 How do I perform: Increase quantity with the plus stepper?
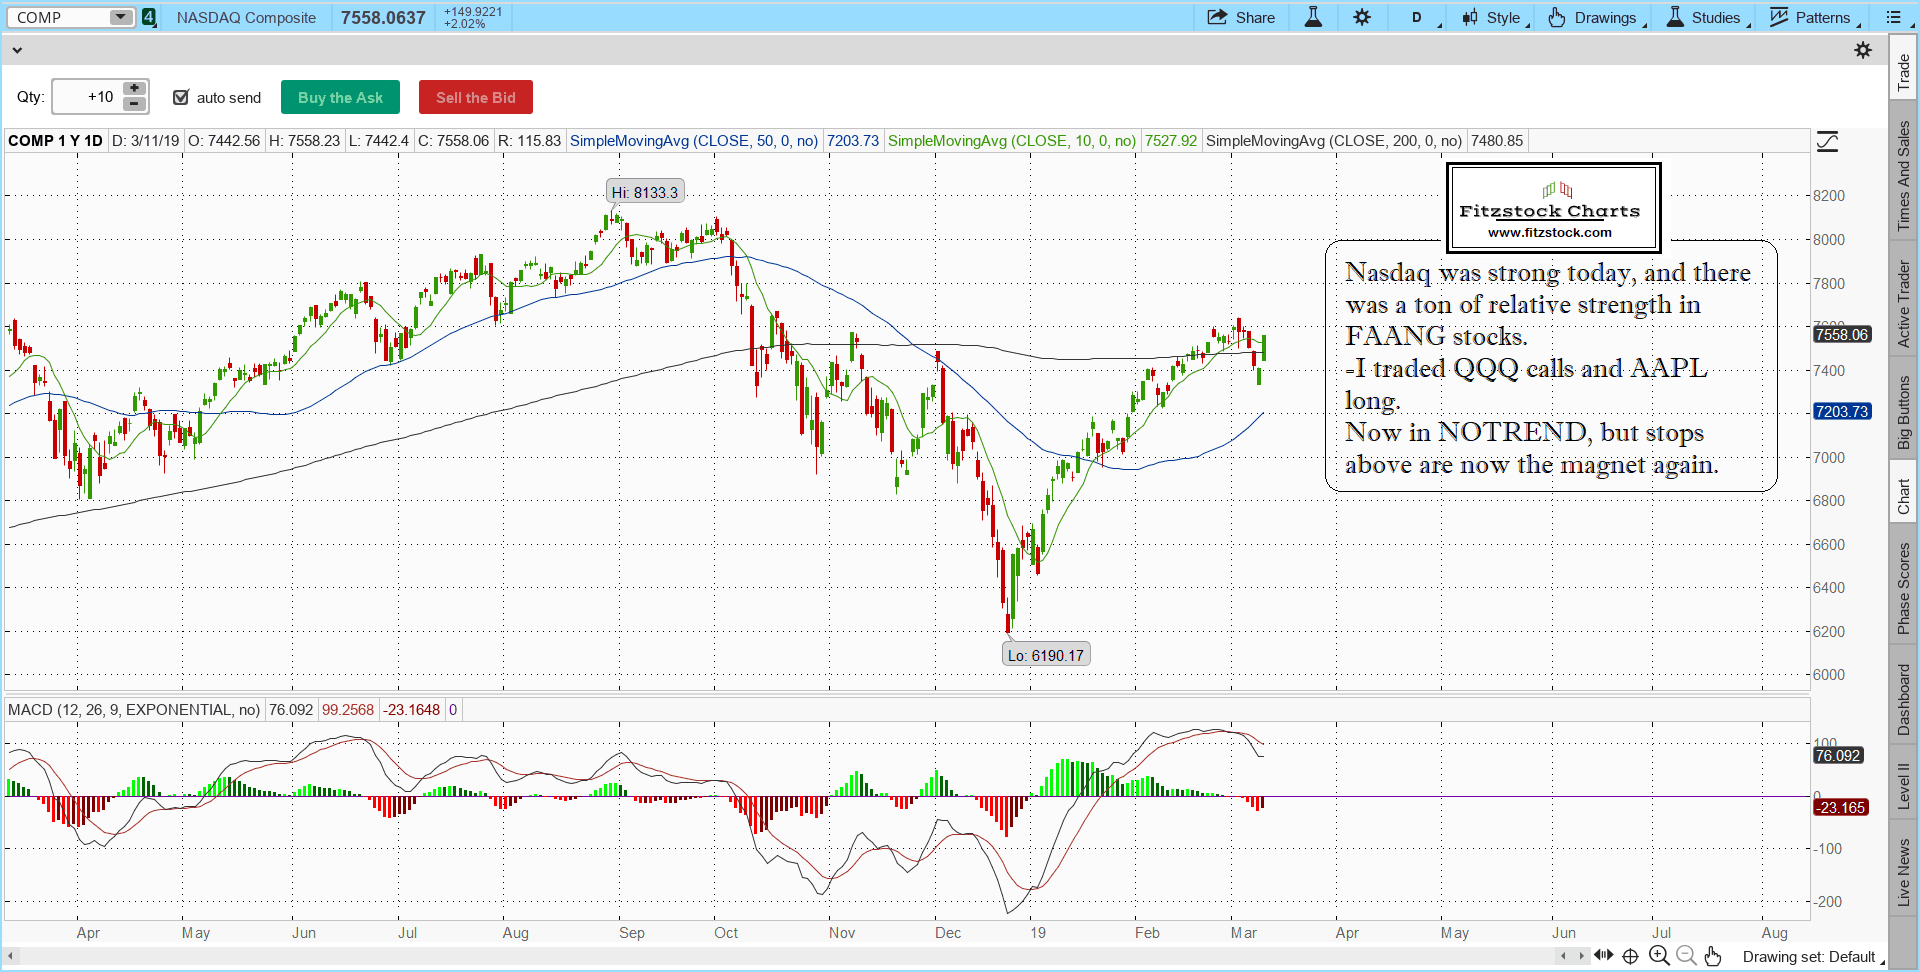[x=134, y=89]
